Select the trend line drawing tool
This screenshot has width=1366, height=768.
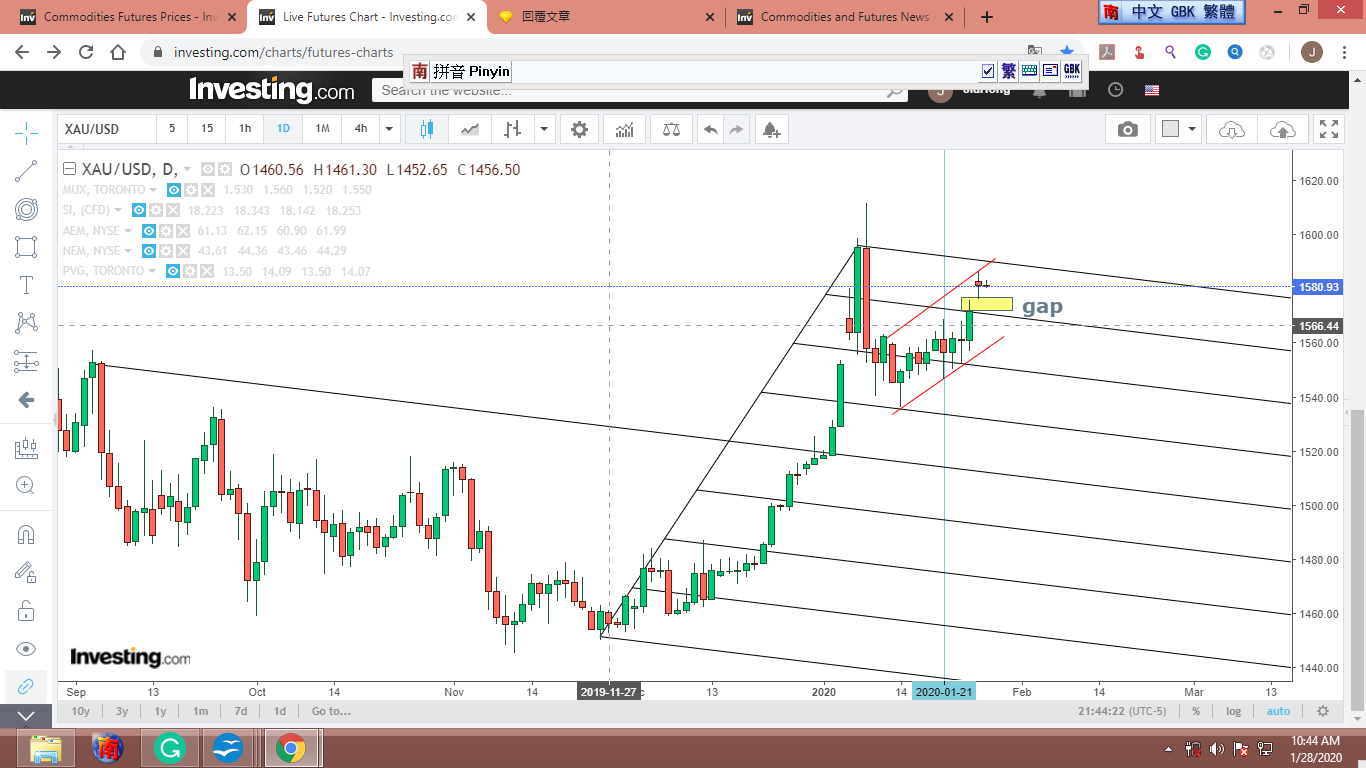(27, 171)
